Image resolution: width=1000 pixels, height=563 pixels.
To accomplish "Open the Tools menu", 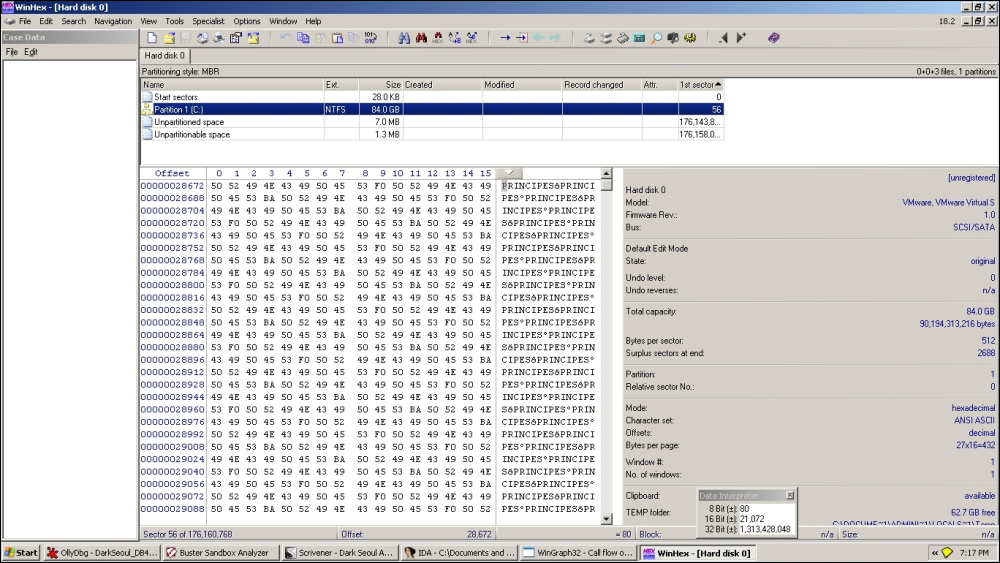I will click(x=174, y=21).
